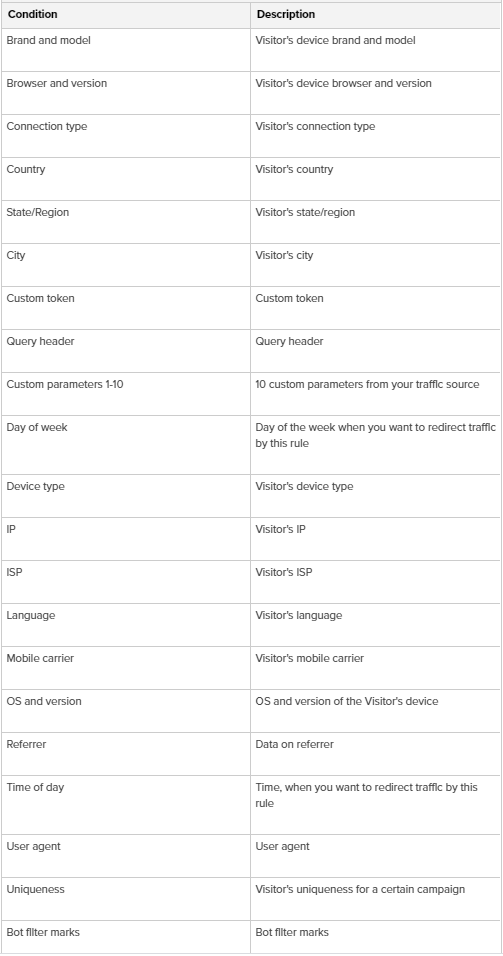Screen dimensions: 503x956
Task: Select the Connection type row label
Action: tap(47, 126)
